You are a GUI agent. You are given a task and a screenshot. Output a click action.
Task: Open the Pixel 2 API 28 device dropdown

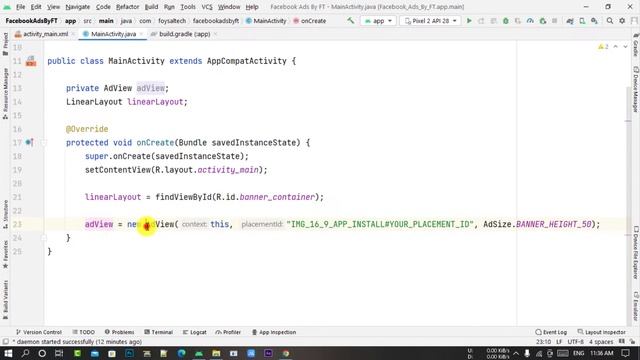[x=430, y=20]
